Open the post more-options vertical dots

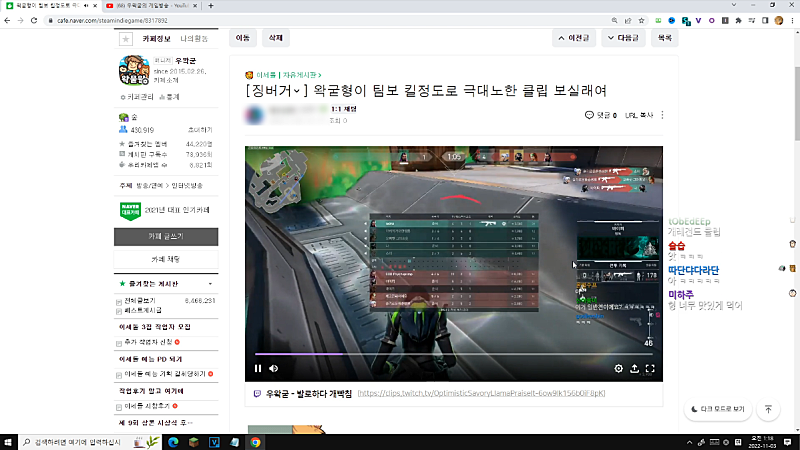(x=662, y=115)
